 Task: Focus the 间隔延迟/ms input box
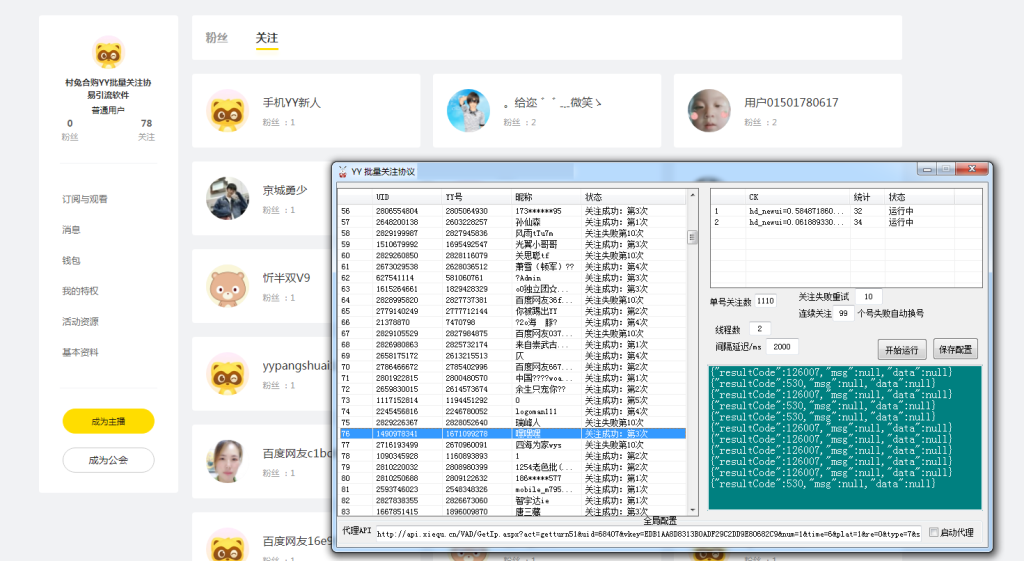tap(781, 346)
